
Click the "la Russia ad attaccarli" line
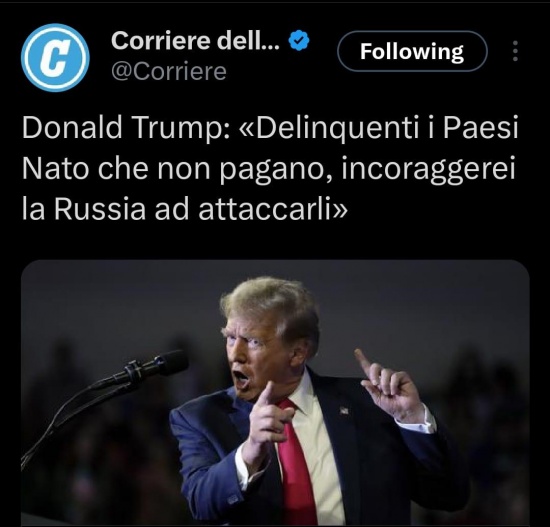[185, 209]
